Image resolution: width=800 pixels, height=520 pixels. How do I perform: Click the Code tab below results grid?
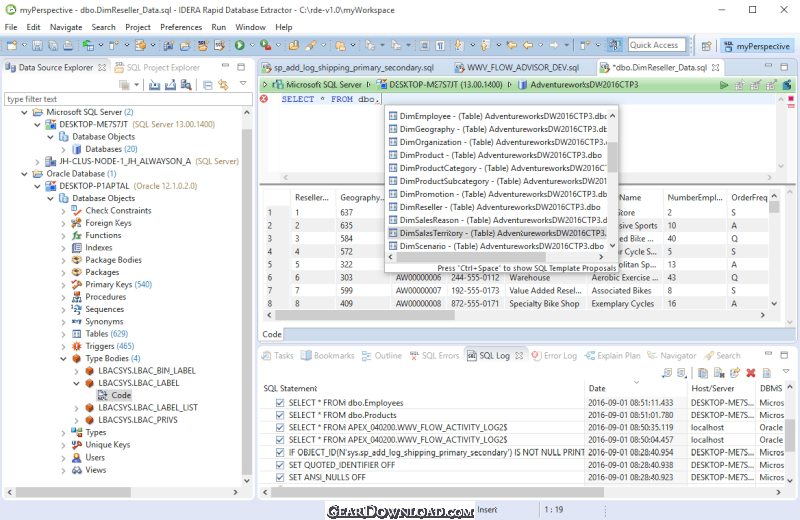(x=272, y=334)
